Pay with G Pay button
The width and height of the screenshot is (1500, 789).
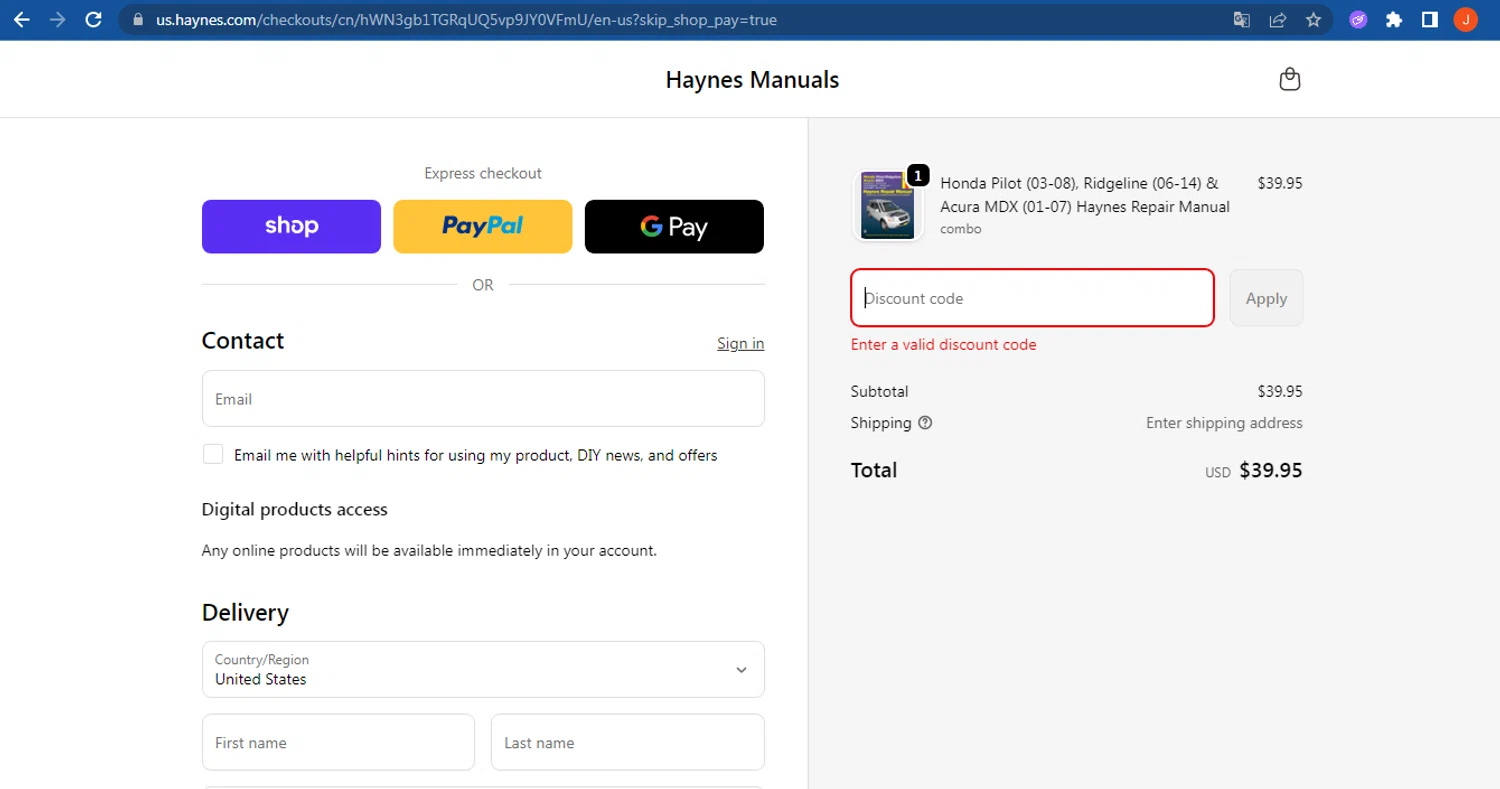[x=674, y=226]
